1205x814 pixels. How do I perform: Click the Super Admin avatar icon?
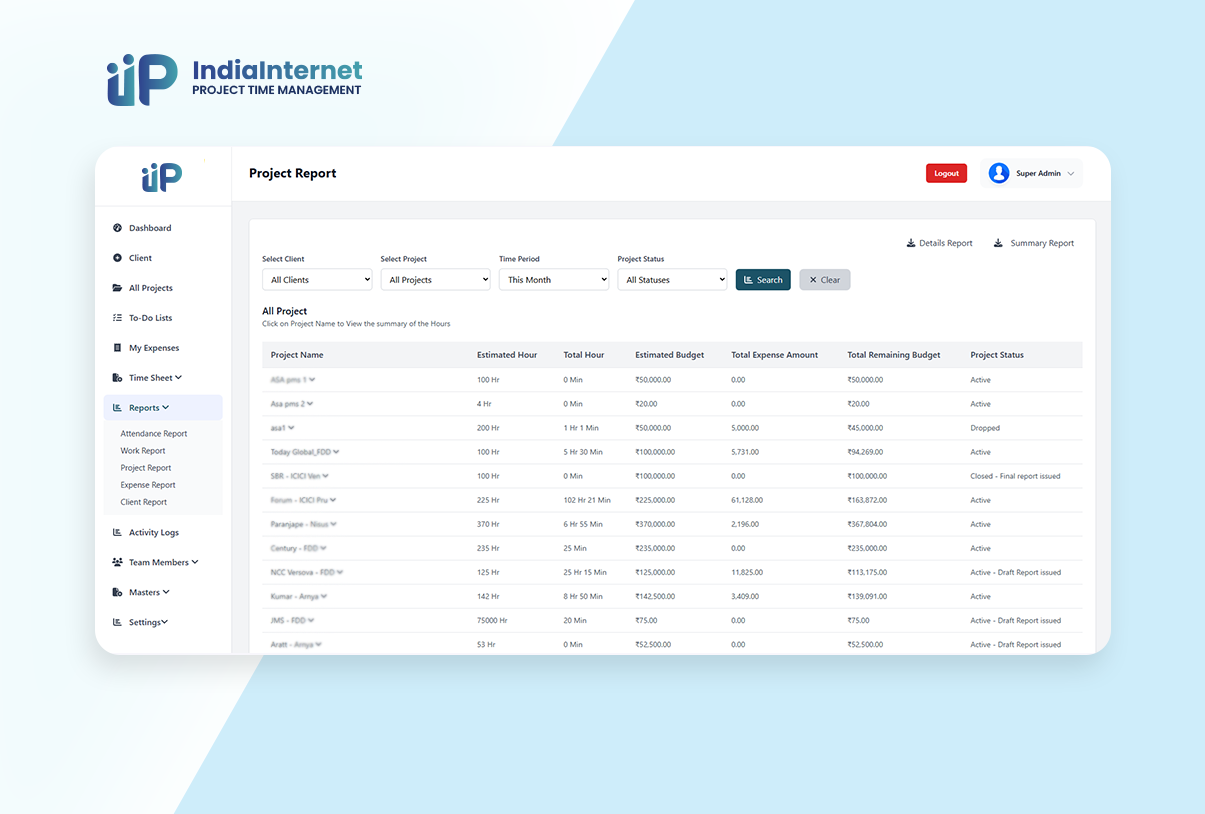click(x=998, y=173)
